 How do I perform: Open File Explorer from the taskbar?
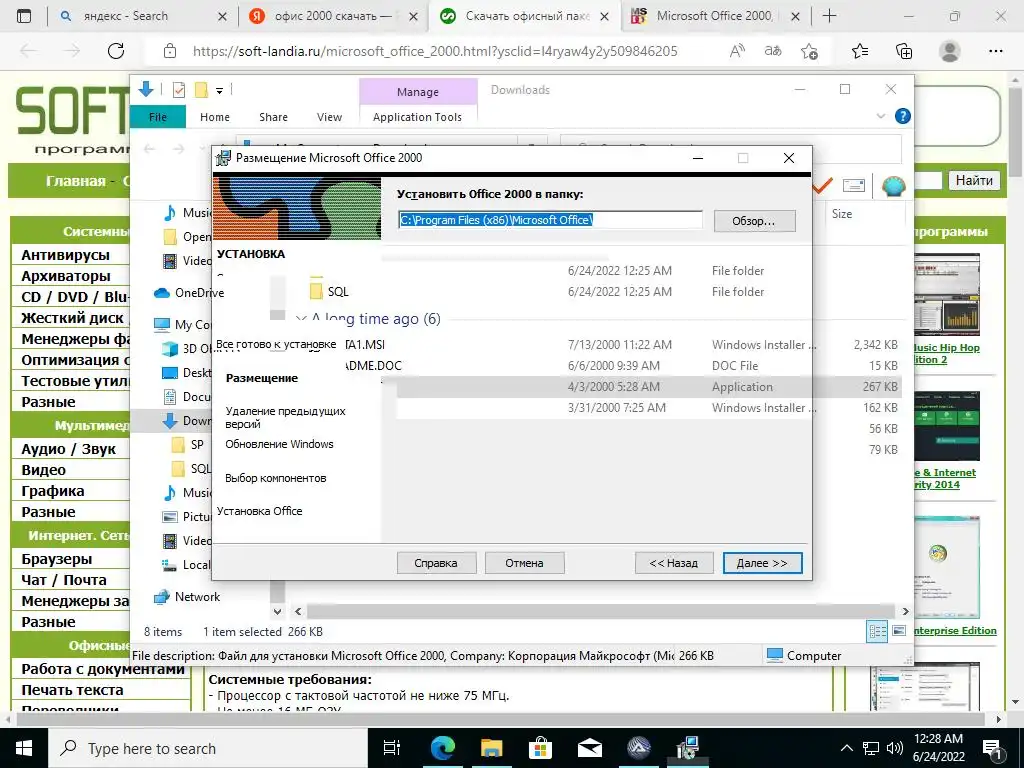pyautogui.click(x=492, y=748)
